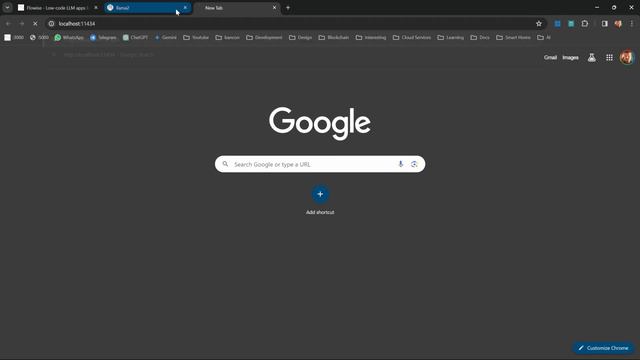Close the New Tab tab
Viewport: 640px width, 360px height.
click(x=274, y=8)
